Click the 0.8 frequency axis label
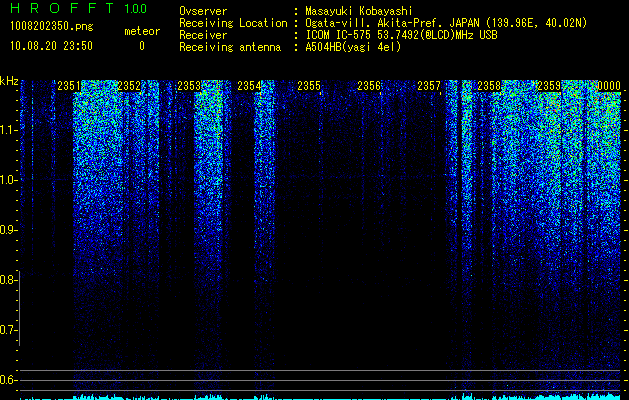 click(7, 280)
